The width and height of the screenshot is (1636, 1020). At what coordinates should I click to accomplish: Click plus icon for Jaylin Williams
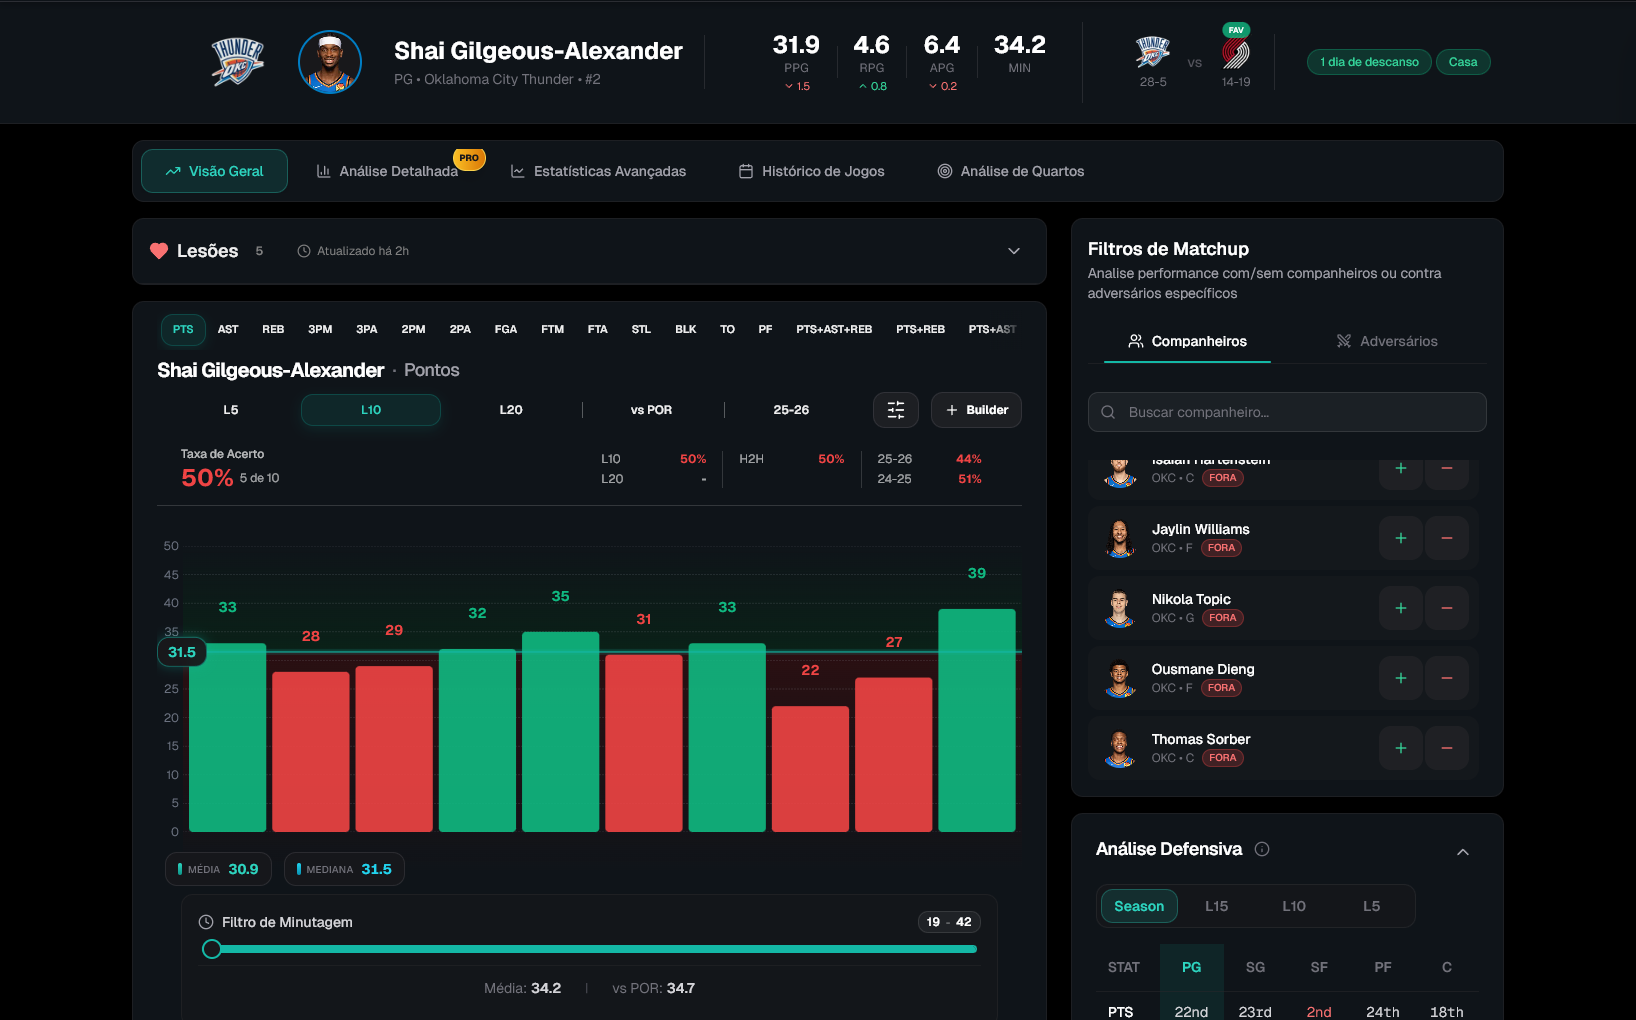pos(1400,538)
